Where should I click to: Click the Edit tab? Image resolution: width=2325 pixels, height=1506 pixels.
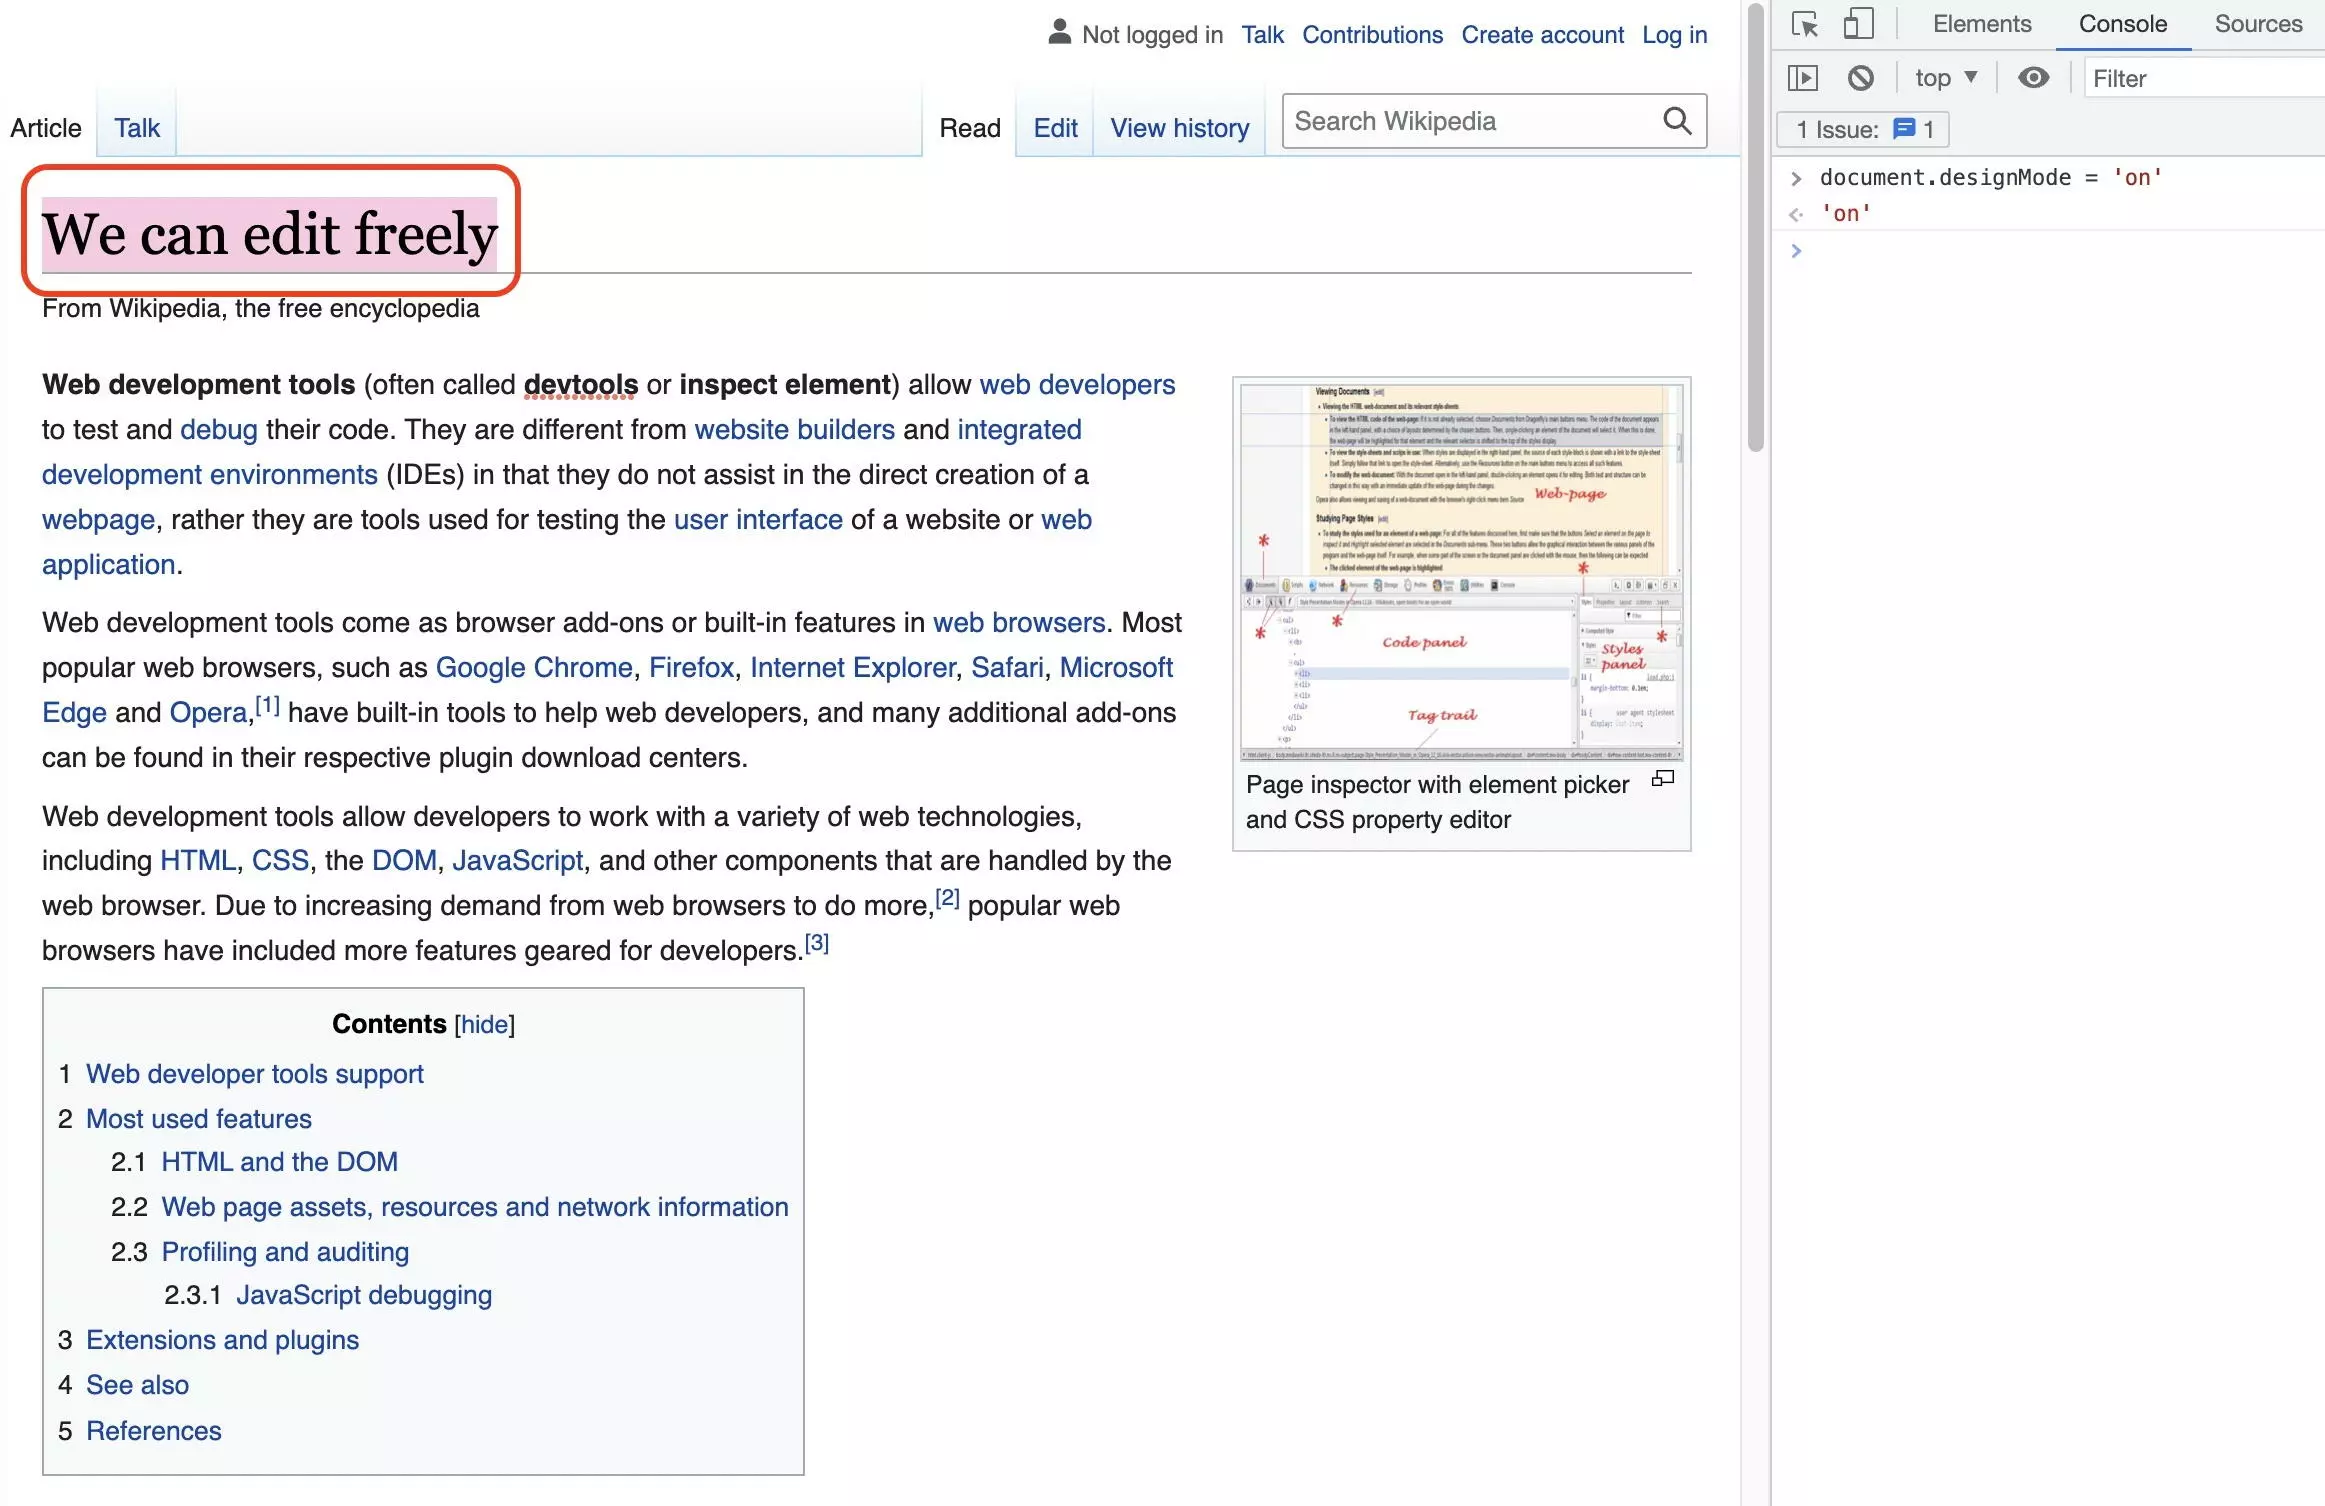[x=1052, y=127]
